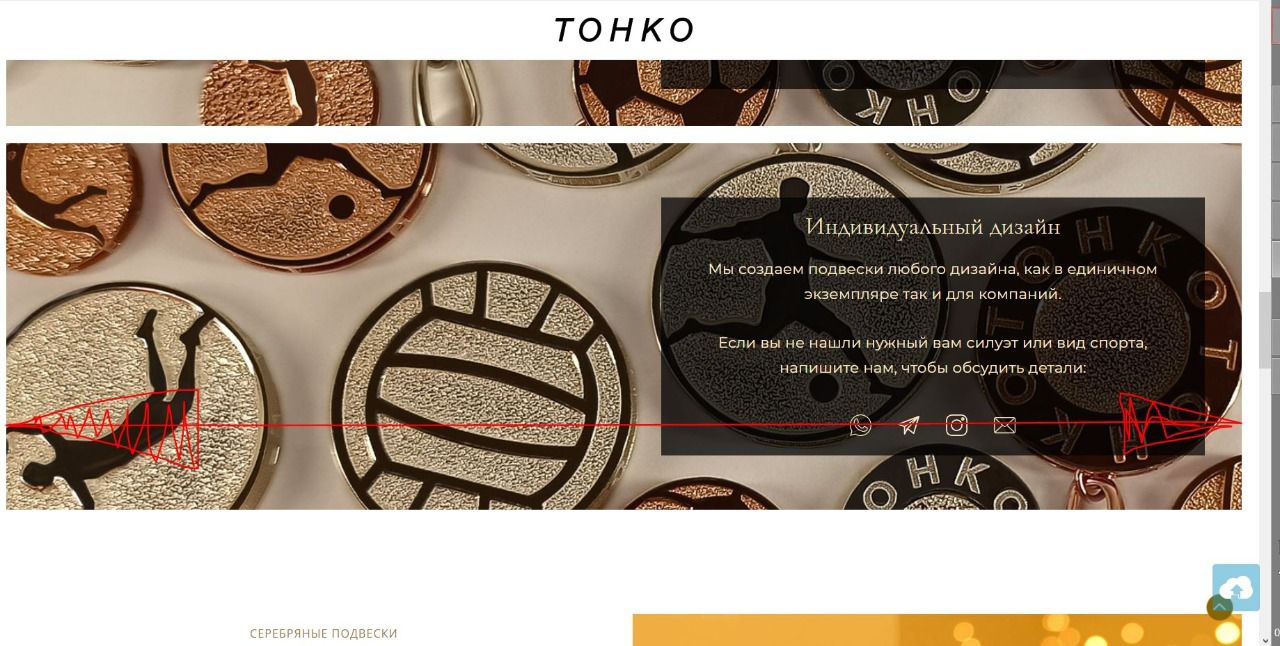Click the cloud upload widget
This screenshot has width=1280, height=646.
coord(1236,587)
